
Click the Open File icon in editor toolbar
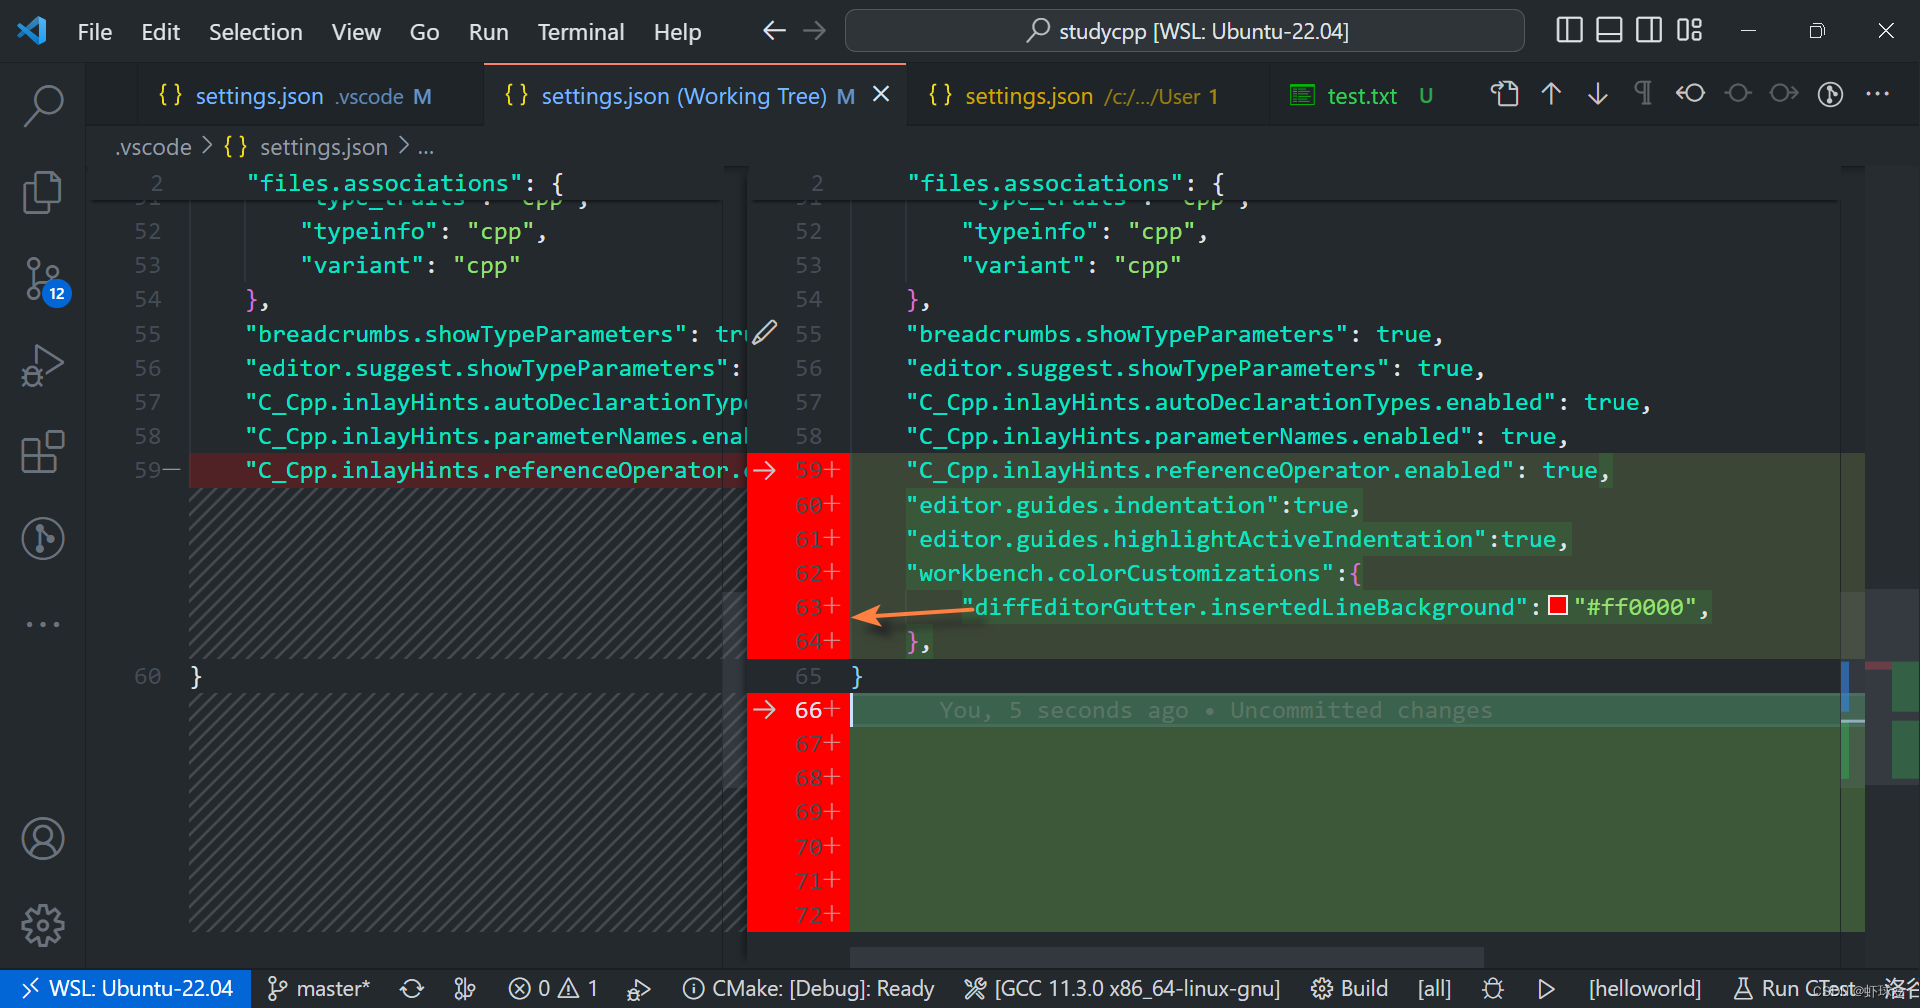coord(1505,94)
